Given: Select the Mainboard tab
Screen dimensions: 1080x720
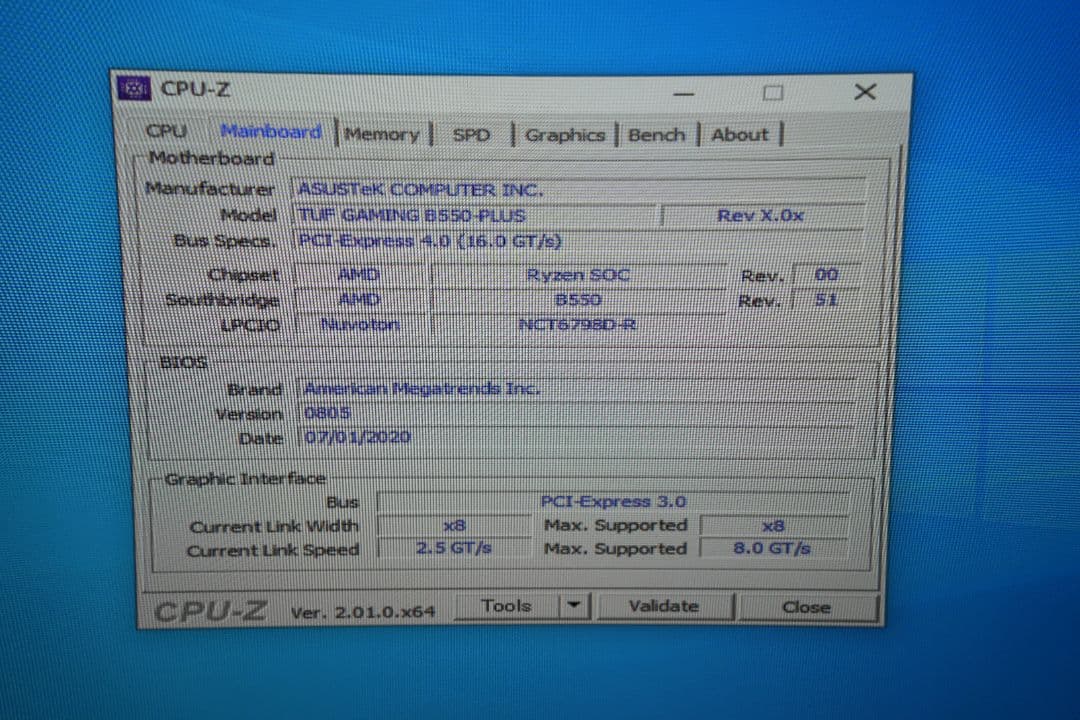Looking at the screenshot, I should click(x=270, y=131).
